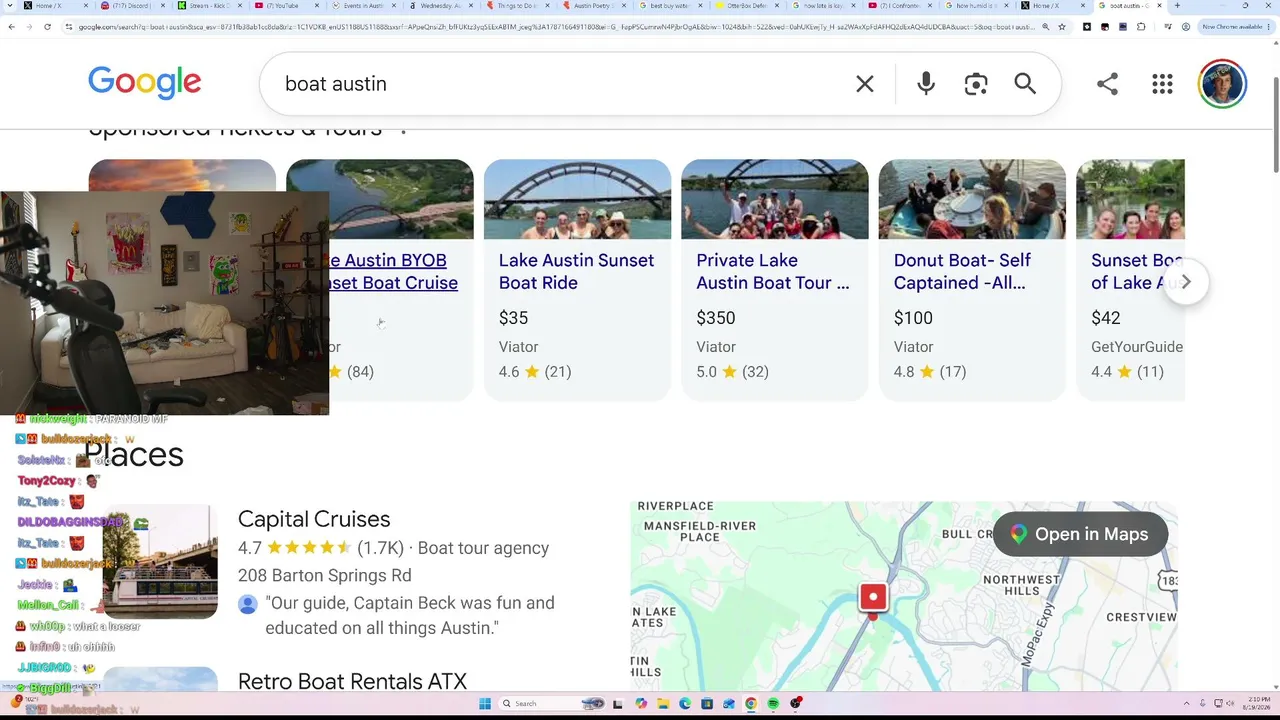This screenshot has width=1280, height=720.
Task: Bookmark this page with the star icon
Action: (1062, 26)
